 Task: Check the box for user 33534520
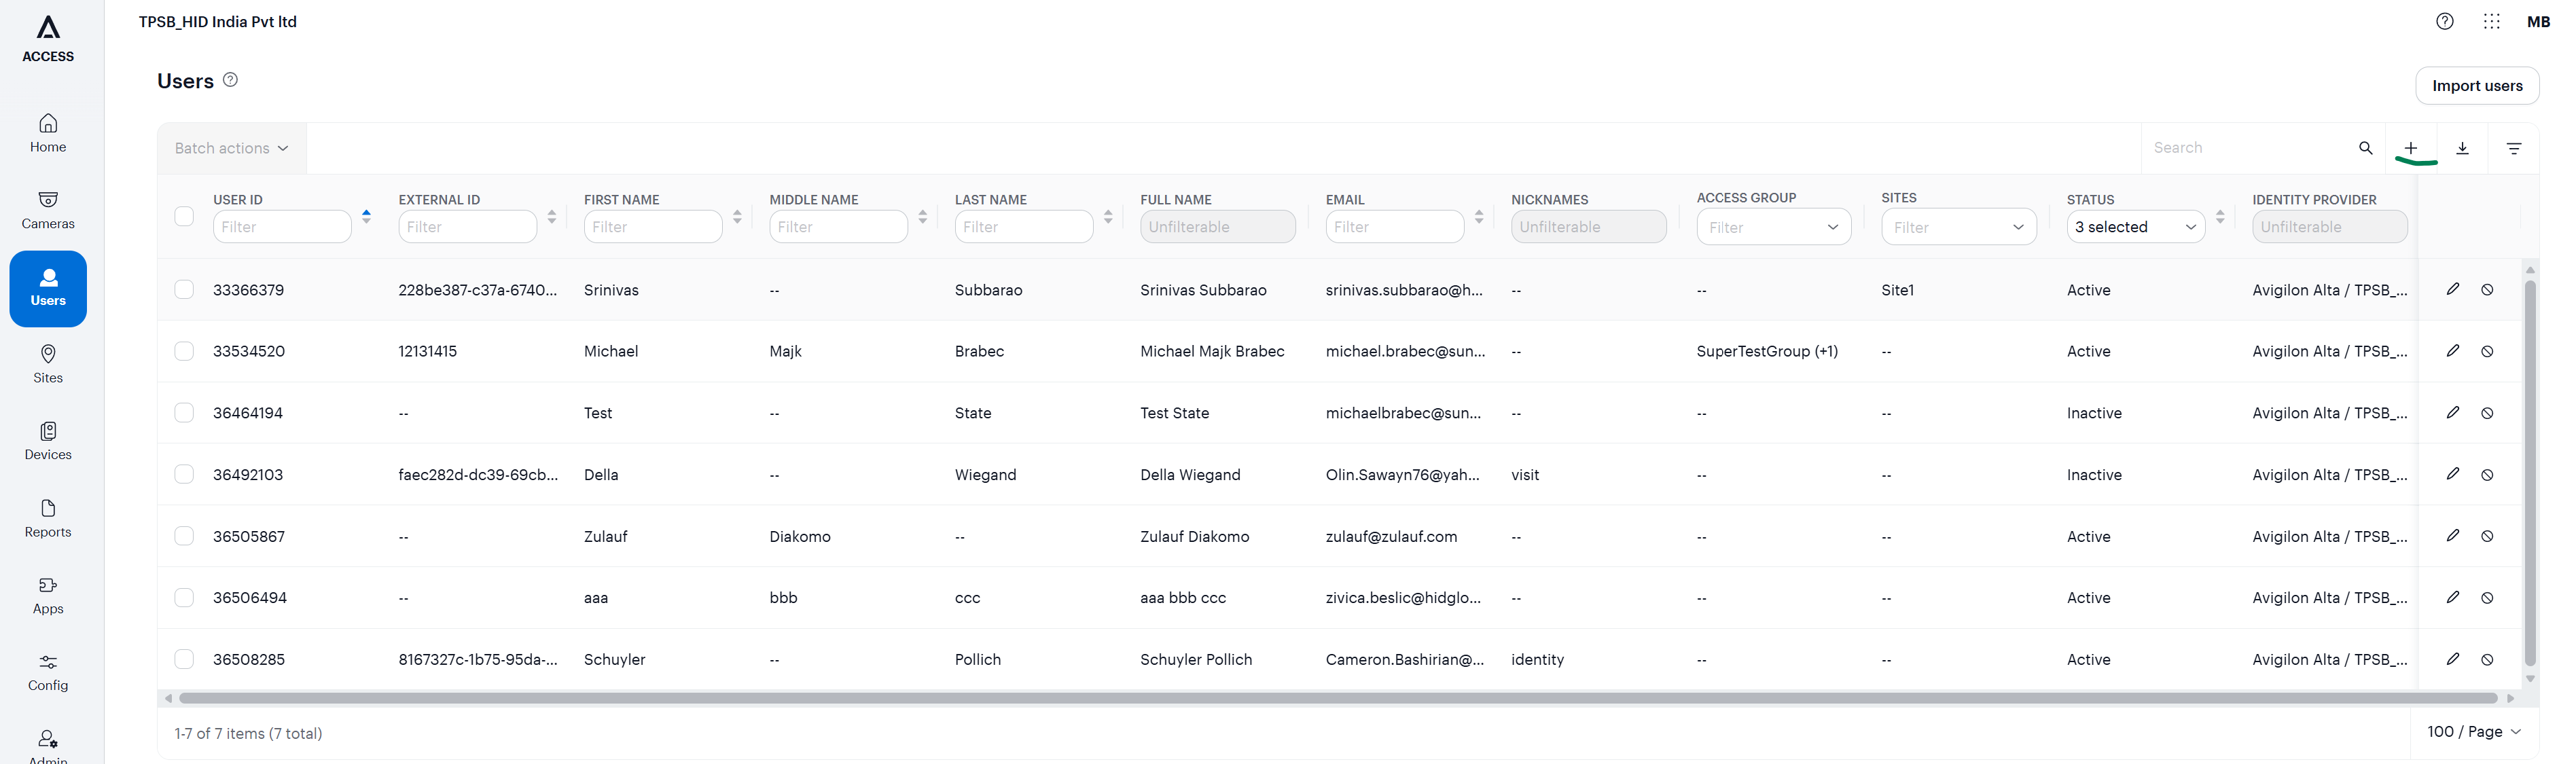(x=184, y=351)
